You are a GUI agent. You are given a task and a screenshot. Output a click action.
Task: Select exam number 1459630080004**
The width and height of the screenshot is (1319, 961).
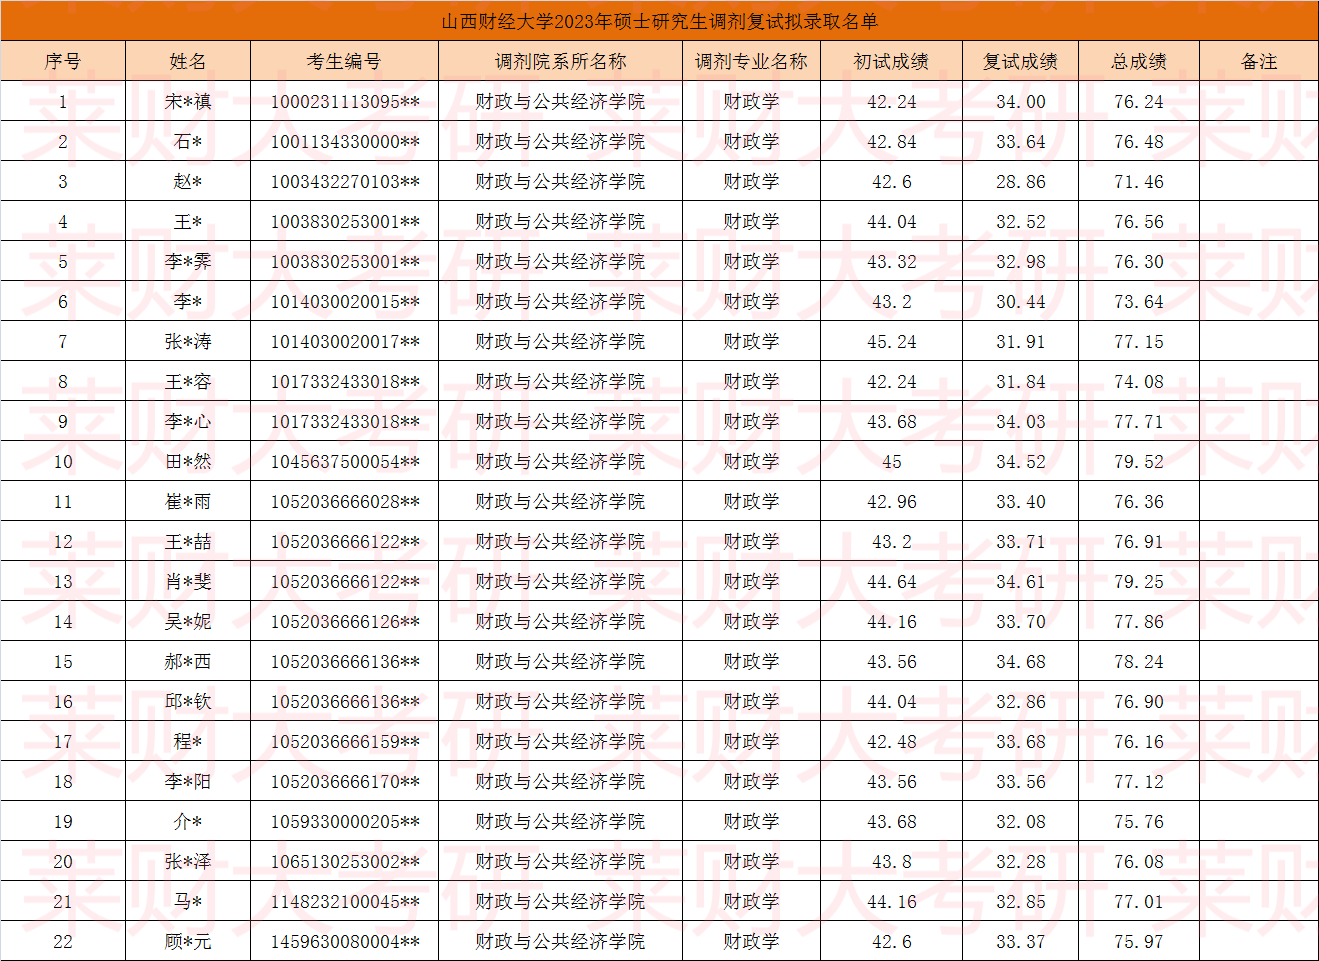[344, 941]
